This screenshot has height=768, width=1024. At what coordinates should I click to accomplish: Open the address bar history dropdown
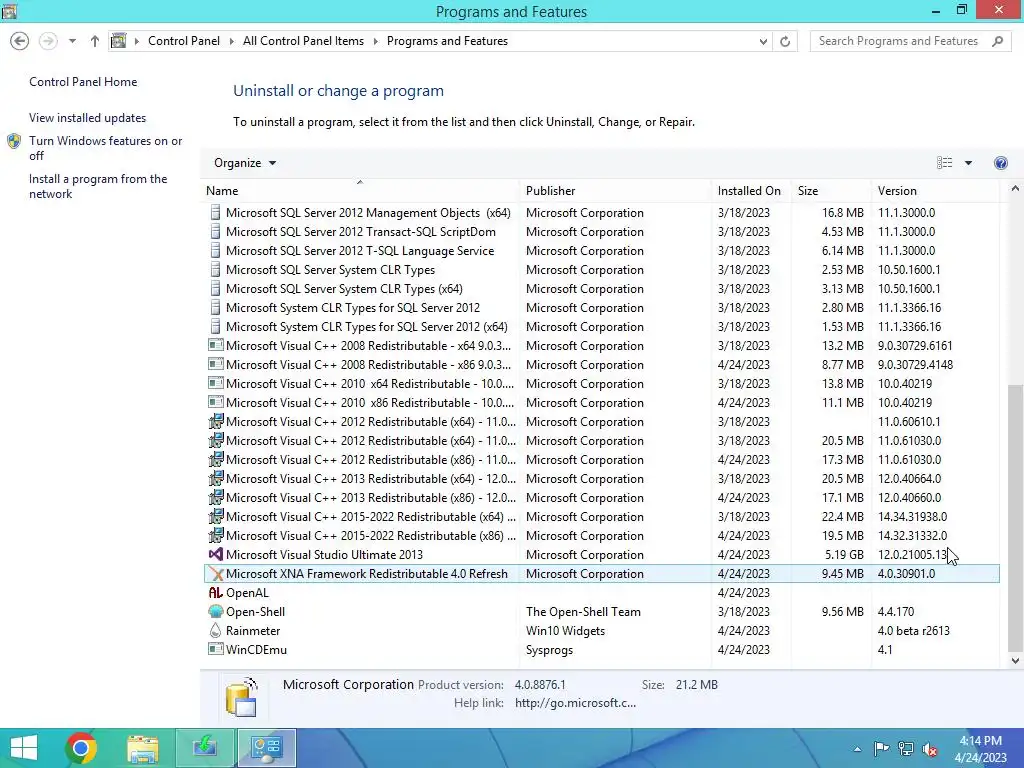click(763, 41)
